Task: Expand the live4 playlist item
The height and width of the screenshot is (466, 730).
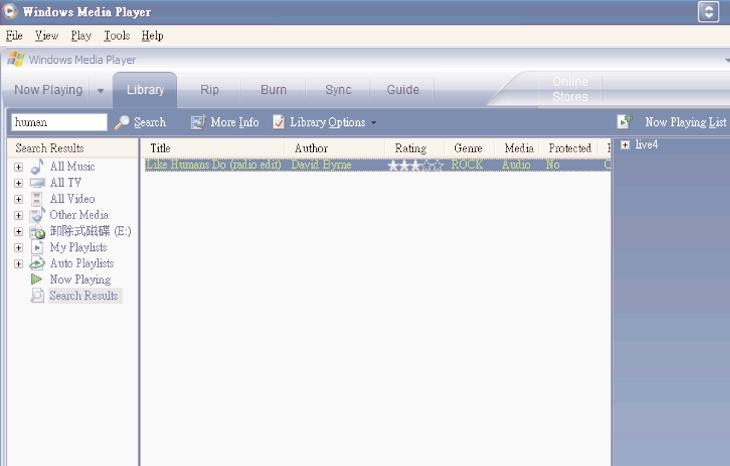Action: (x=625, y=145)
